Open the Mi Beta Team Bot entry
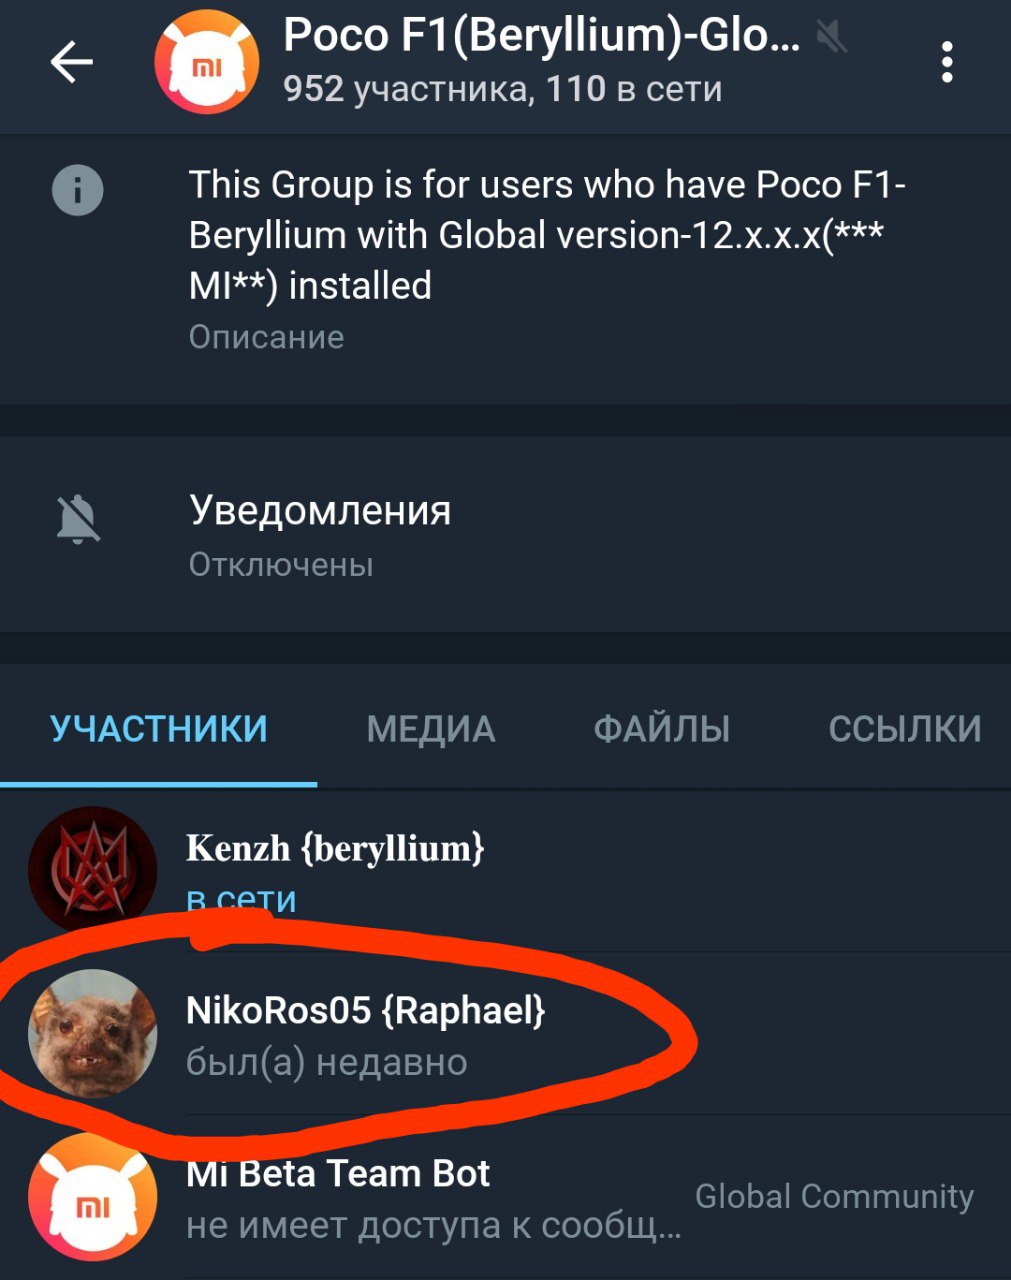Viewport: 1011px width, 1280px height. [505, 1197]
